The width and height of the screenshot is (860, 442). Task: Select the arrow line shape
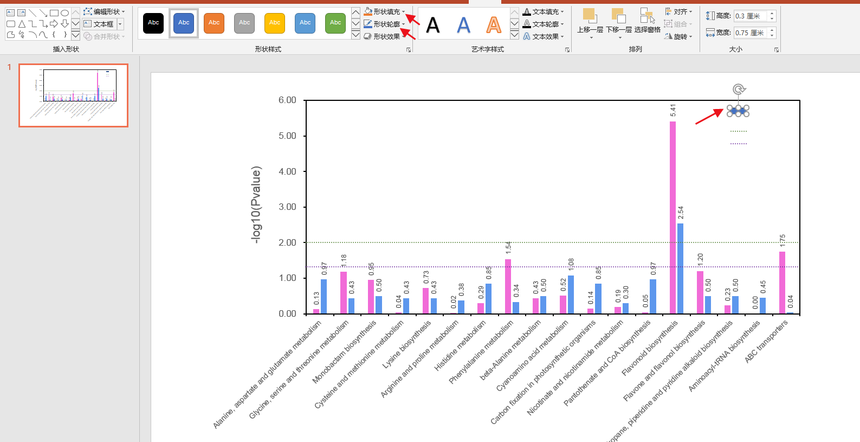[43, 13]
